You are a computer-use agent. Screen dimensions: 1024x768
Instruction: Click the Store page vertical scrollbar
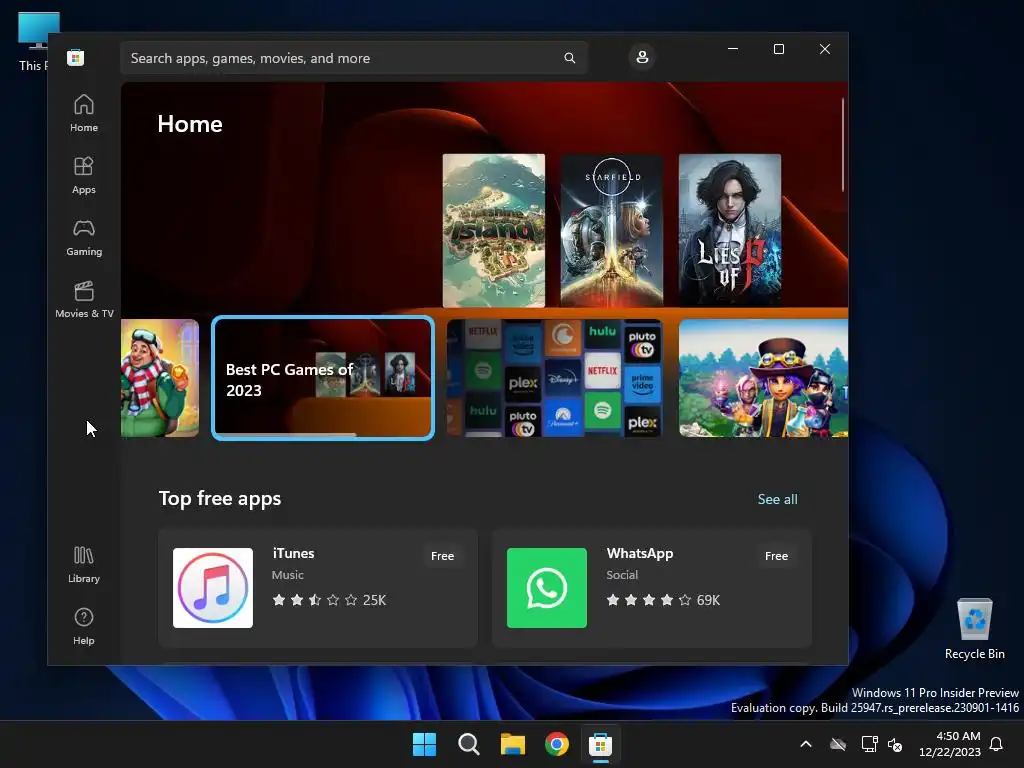[843, 145]
